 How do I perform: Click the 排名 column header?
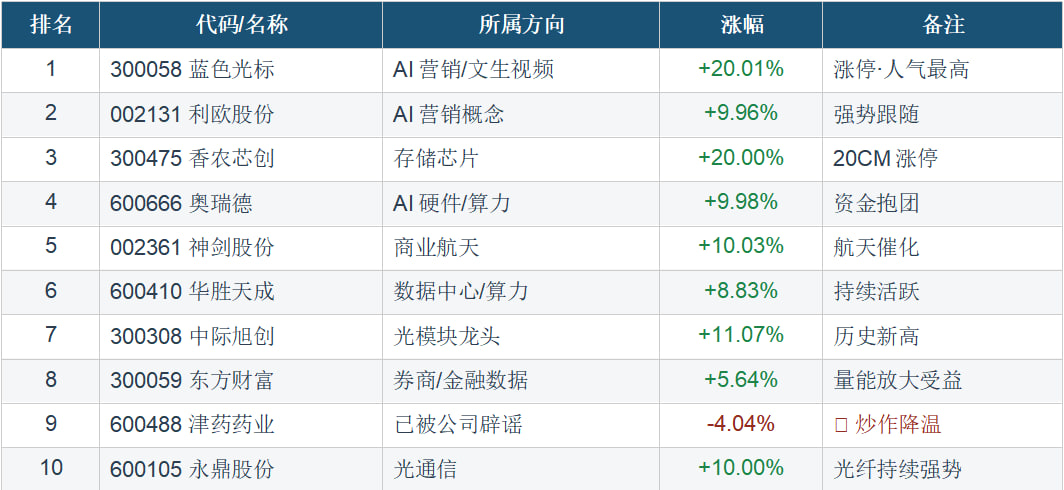pos(51,25)
